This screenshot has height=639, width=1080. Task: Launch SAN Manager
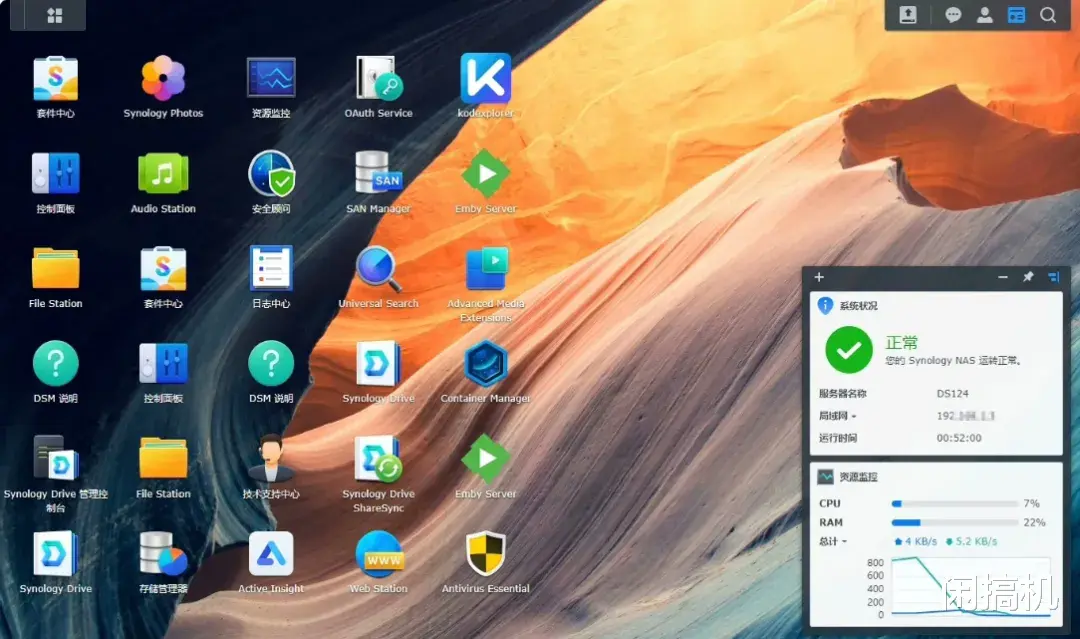pos(378,182)
